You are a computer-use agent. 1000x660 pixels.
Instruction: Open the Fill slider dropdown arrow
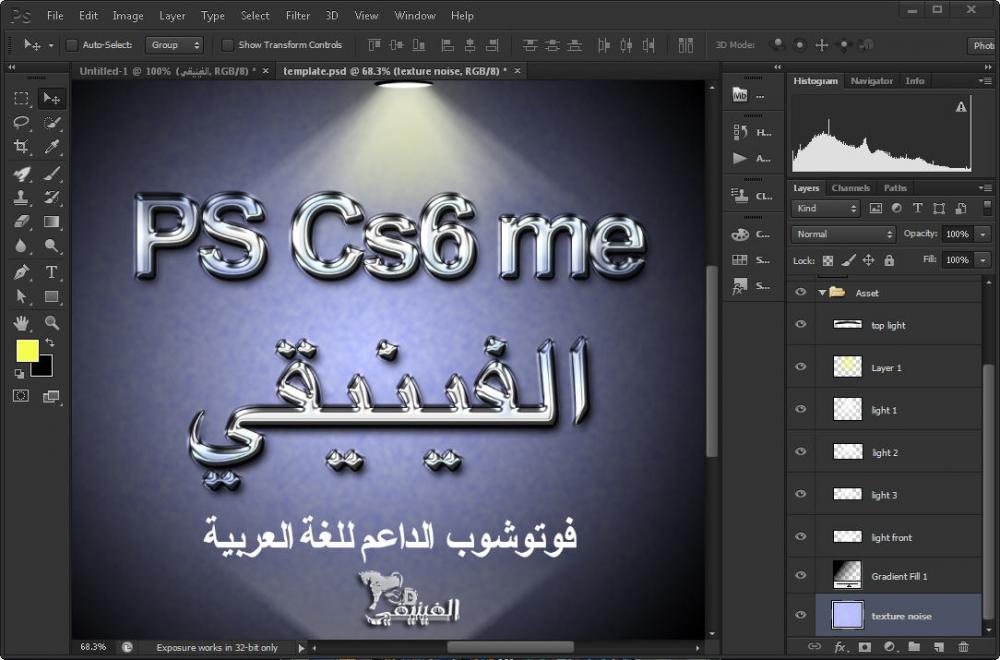click(x=983, y=260)
